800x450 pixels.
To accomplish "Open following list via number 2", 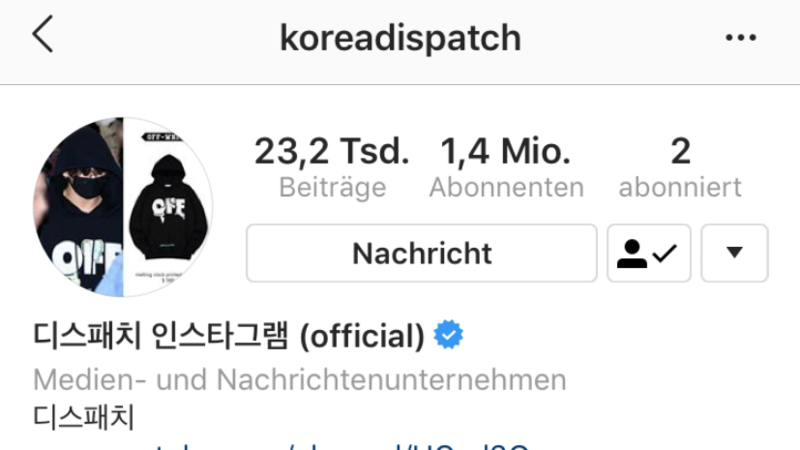I will point(680,151).
